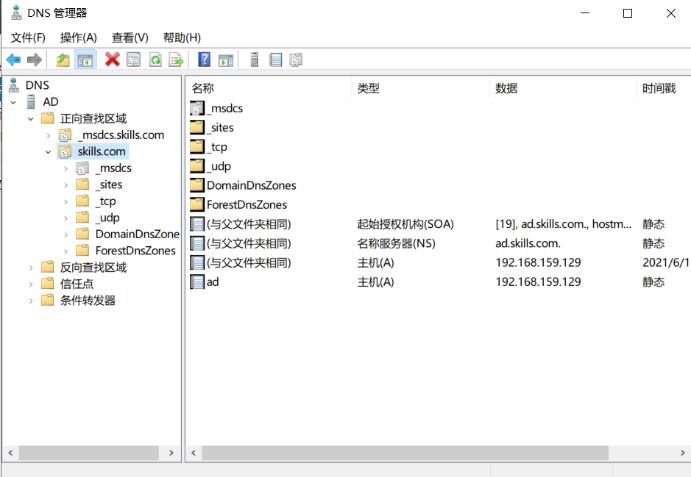This screenshot has height=477, width=691.
Task: Collapse the AD server node
Action: coord(13,102)
